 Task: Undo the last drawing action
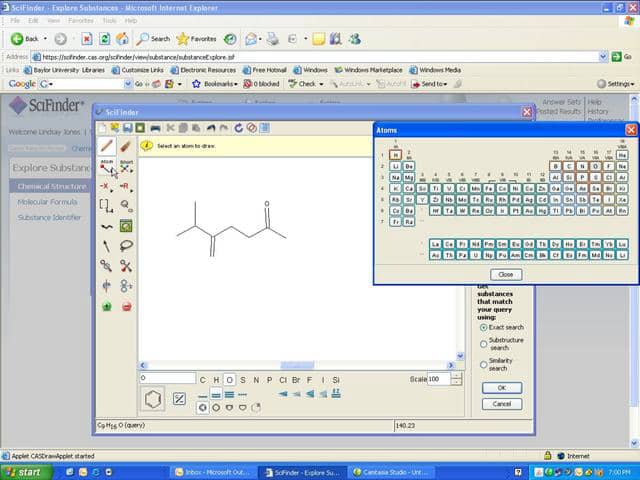pos(211,128)
